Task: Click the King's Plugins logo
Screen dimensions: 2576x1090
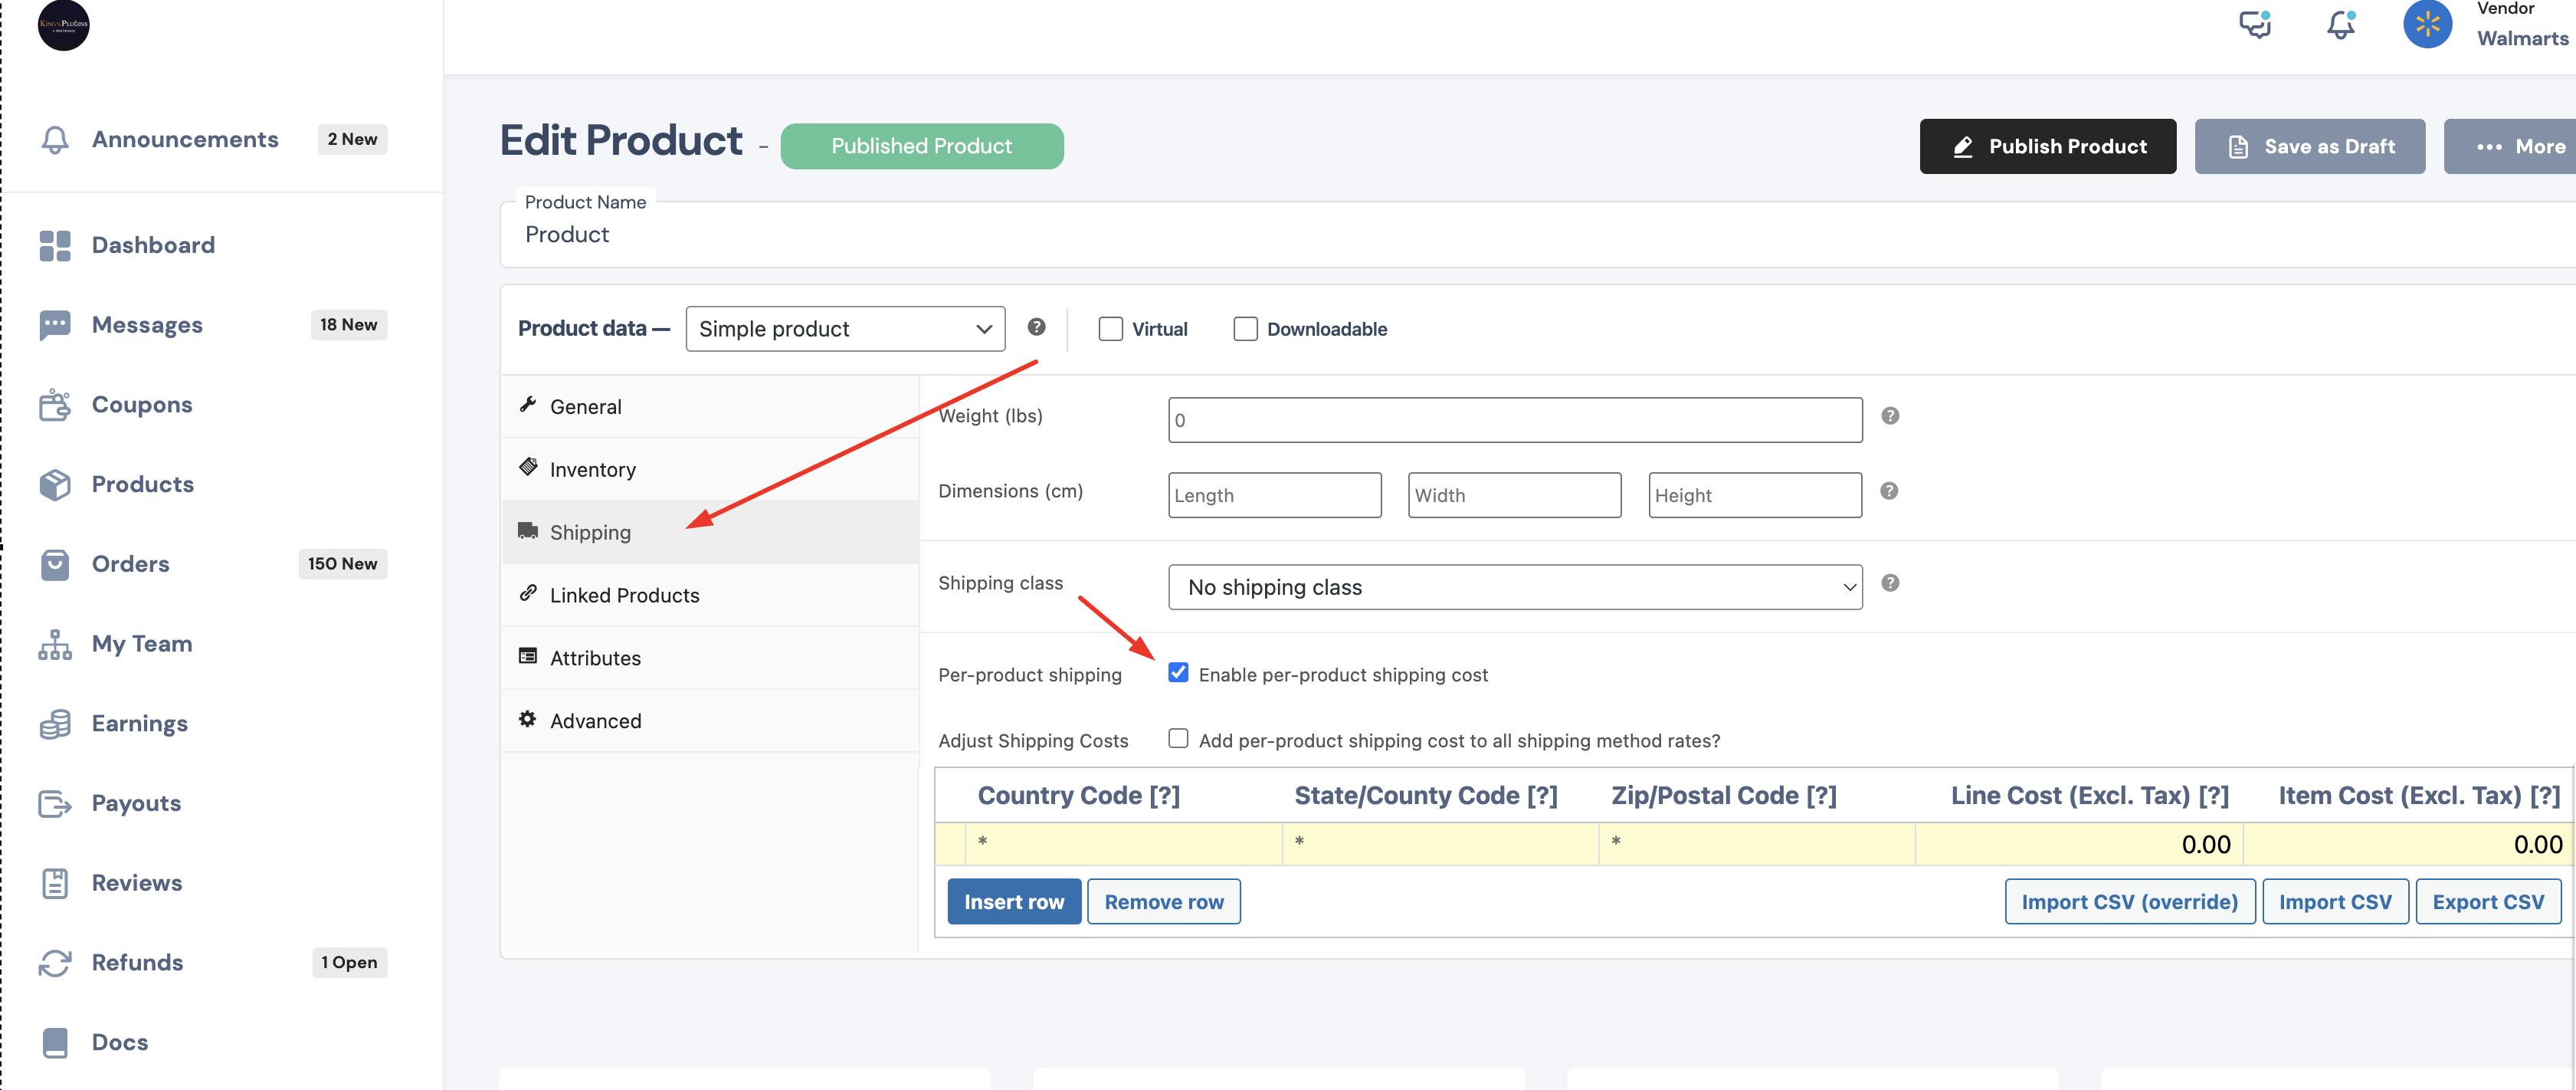Action: point(63,24)
